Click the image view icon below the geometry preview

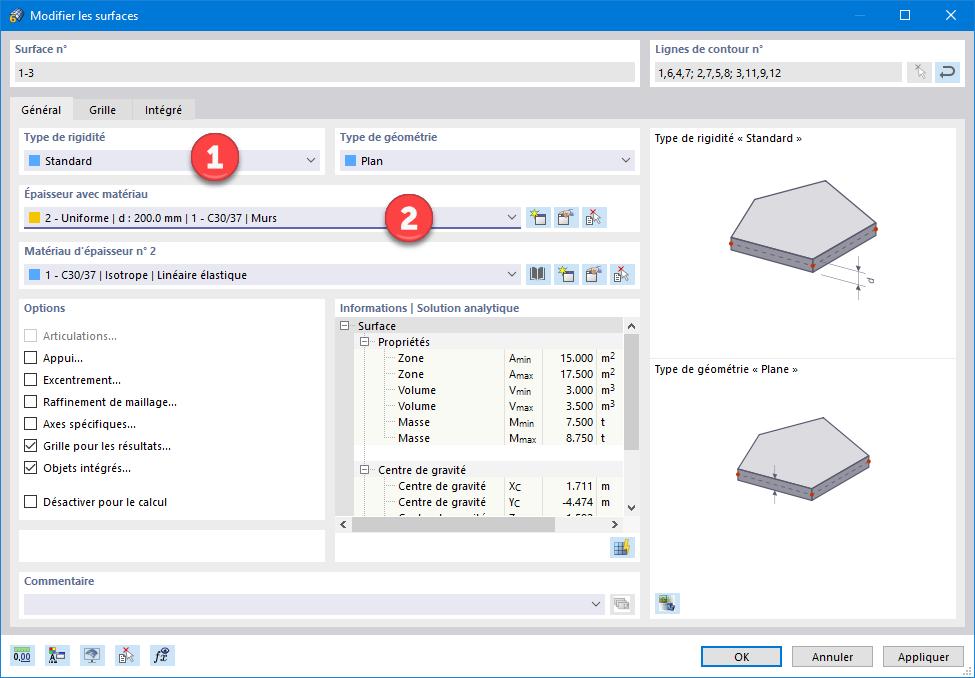pyautogui.click(x=667, y=603)
